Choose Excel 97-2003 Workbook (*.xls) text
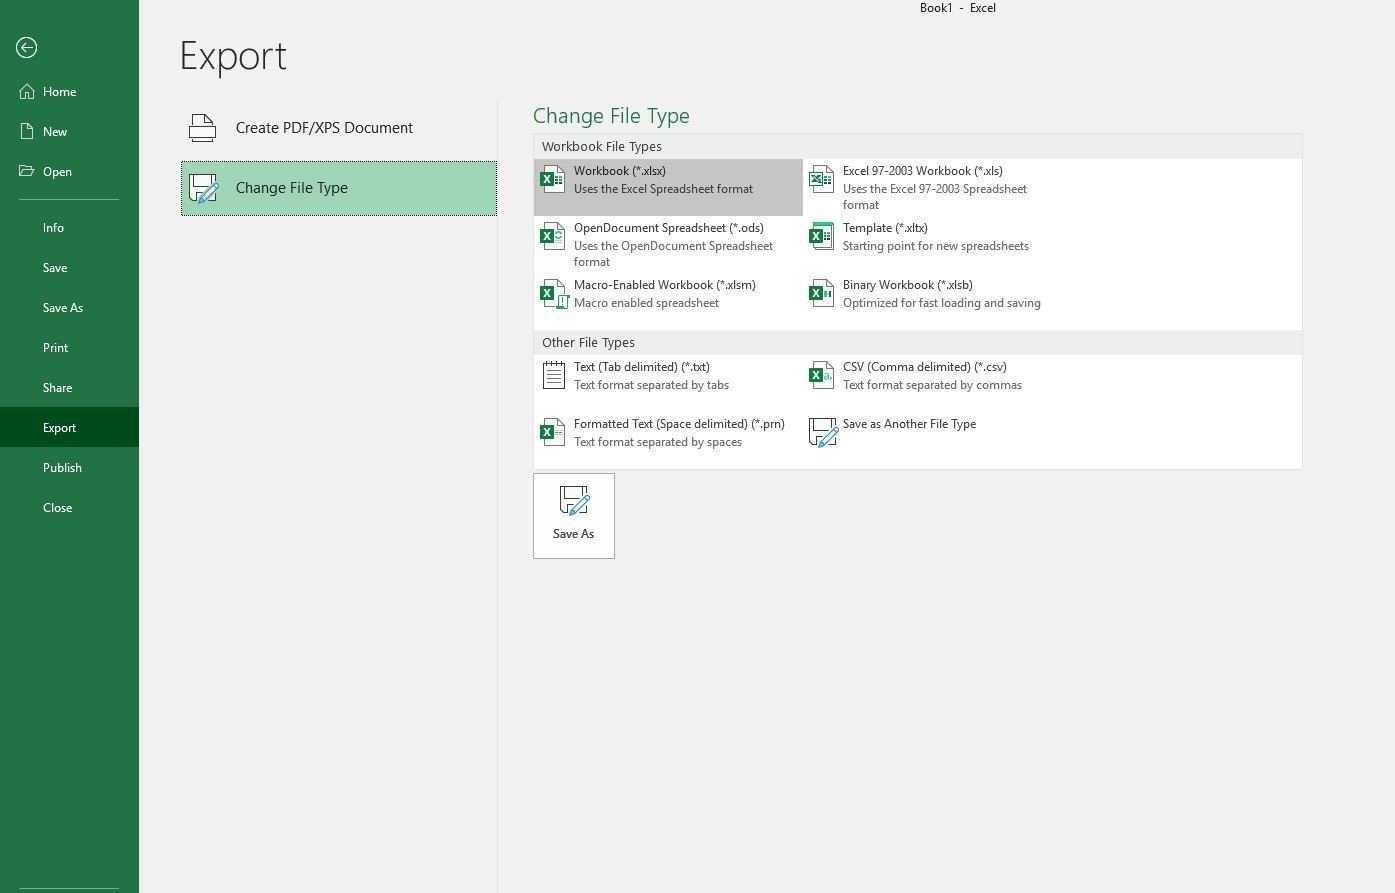This screenshot has width=1395, height=893. click(x=923, y=171)
